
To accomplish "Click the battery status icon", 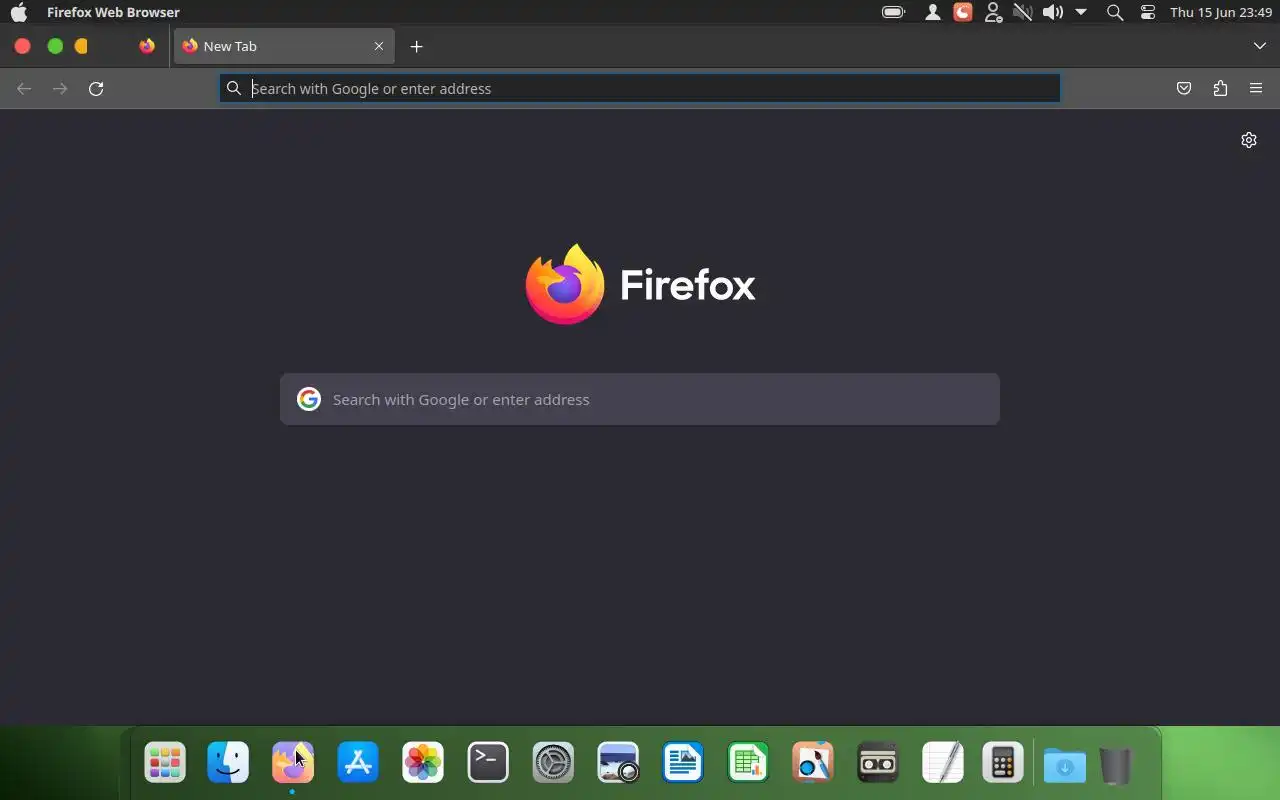I will tap(893, 12).
